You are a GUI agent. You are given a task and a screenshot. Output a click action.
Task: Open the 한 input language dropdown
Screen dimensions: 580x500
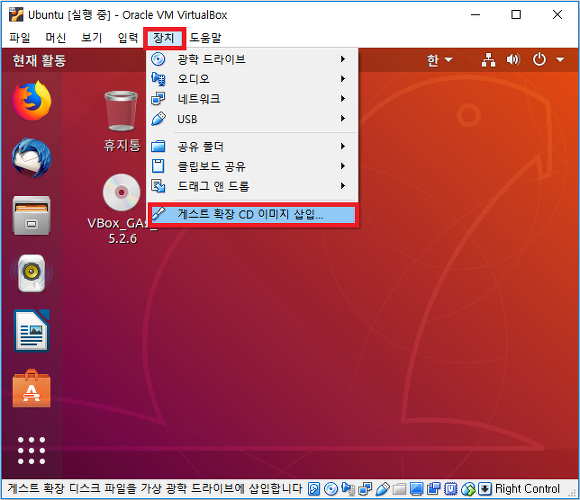pyautogui.click(x=439, y=60)
